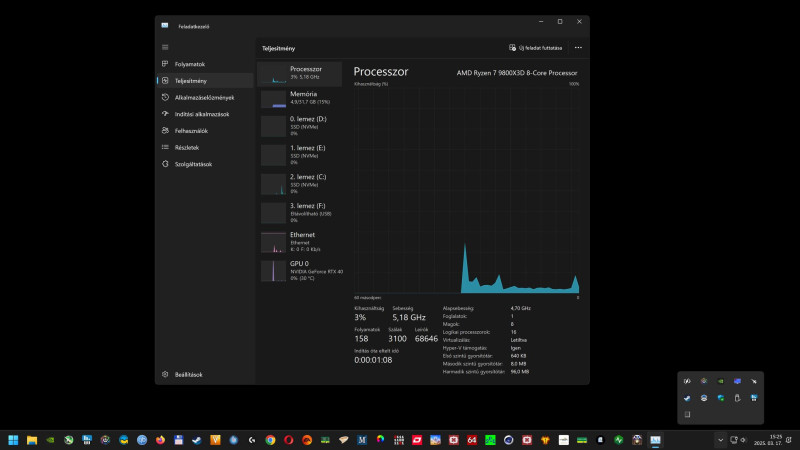Collapse the hidden tray icons chevron
The width and height of the screenshot is (800, 450).
click(720, 440)
